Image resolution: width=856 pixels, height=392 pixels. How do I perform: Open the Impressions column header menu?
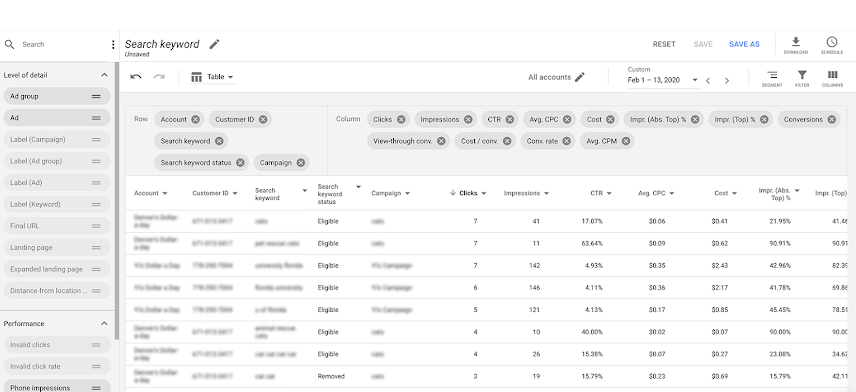tap(546, 193)
